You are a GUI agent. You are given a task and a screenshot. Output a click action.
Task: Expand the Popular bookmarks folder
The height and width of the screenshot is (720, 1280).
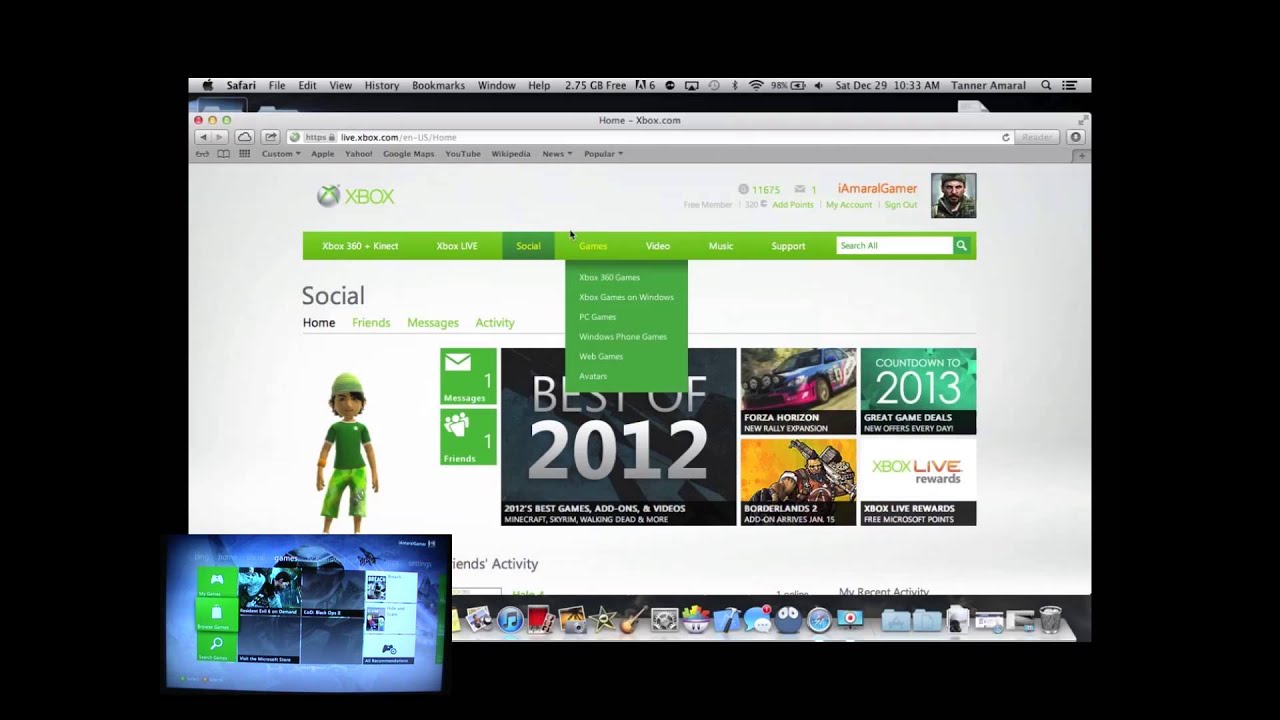coord(603,154)
